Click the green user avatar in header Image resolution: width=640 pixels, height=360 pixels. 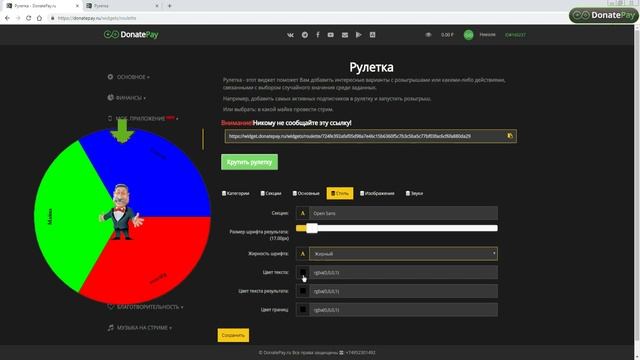(469, 35)
